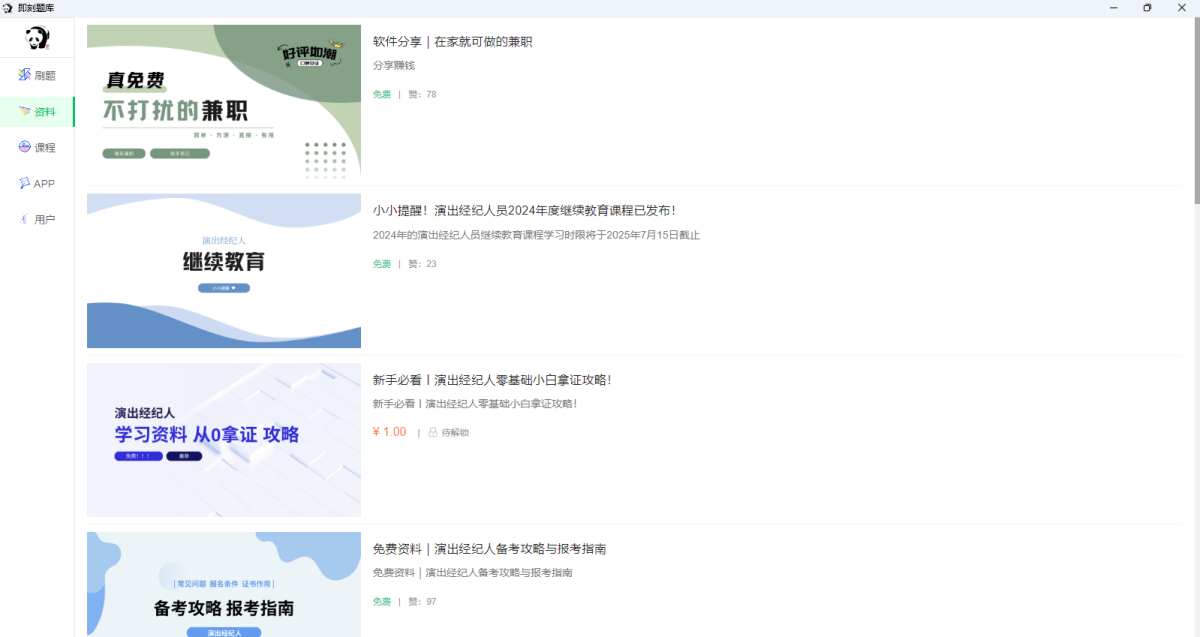Open article 软件分享｜在家就可做的兼职
Viewport: 1200px width, 637px height.
[x=452, y=42]
